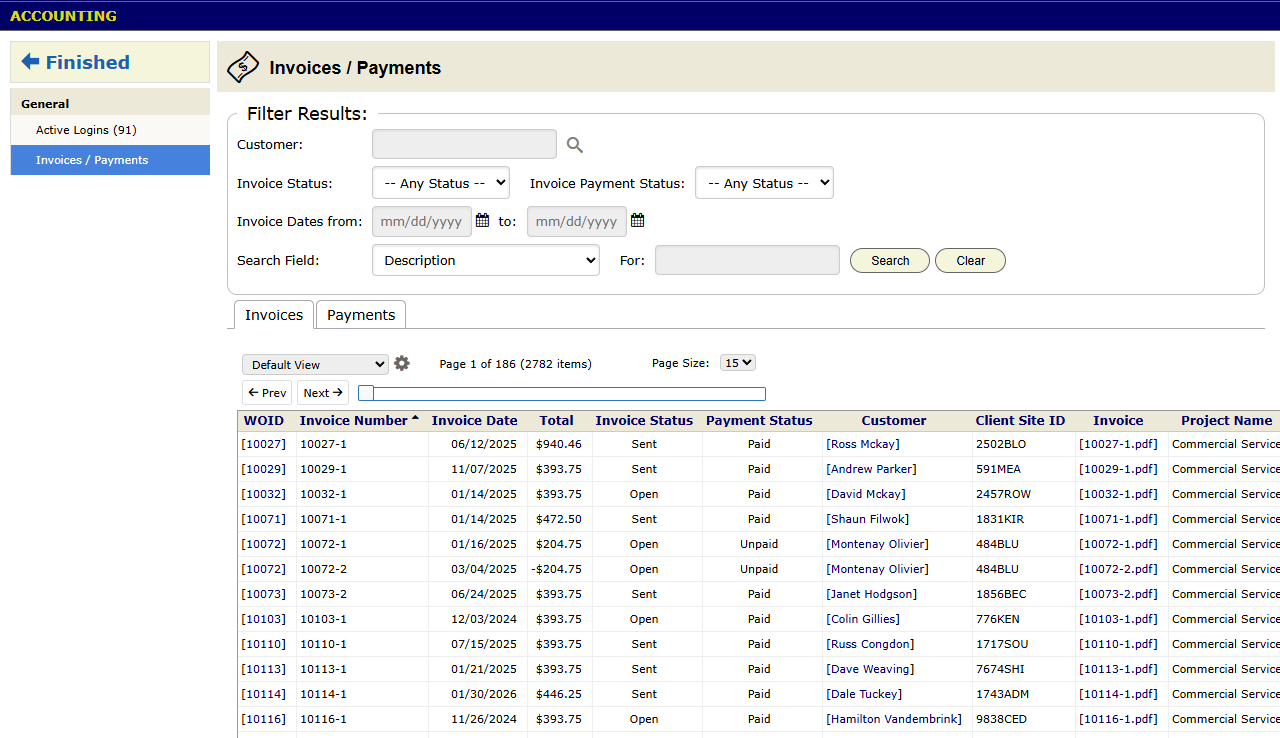This screenshot has width=1280, height=738.
Task: Click the Invoices / Payments money icon
Action: tap(243, 67)
